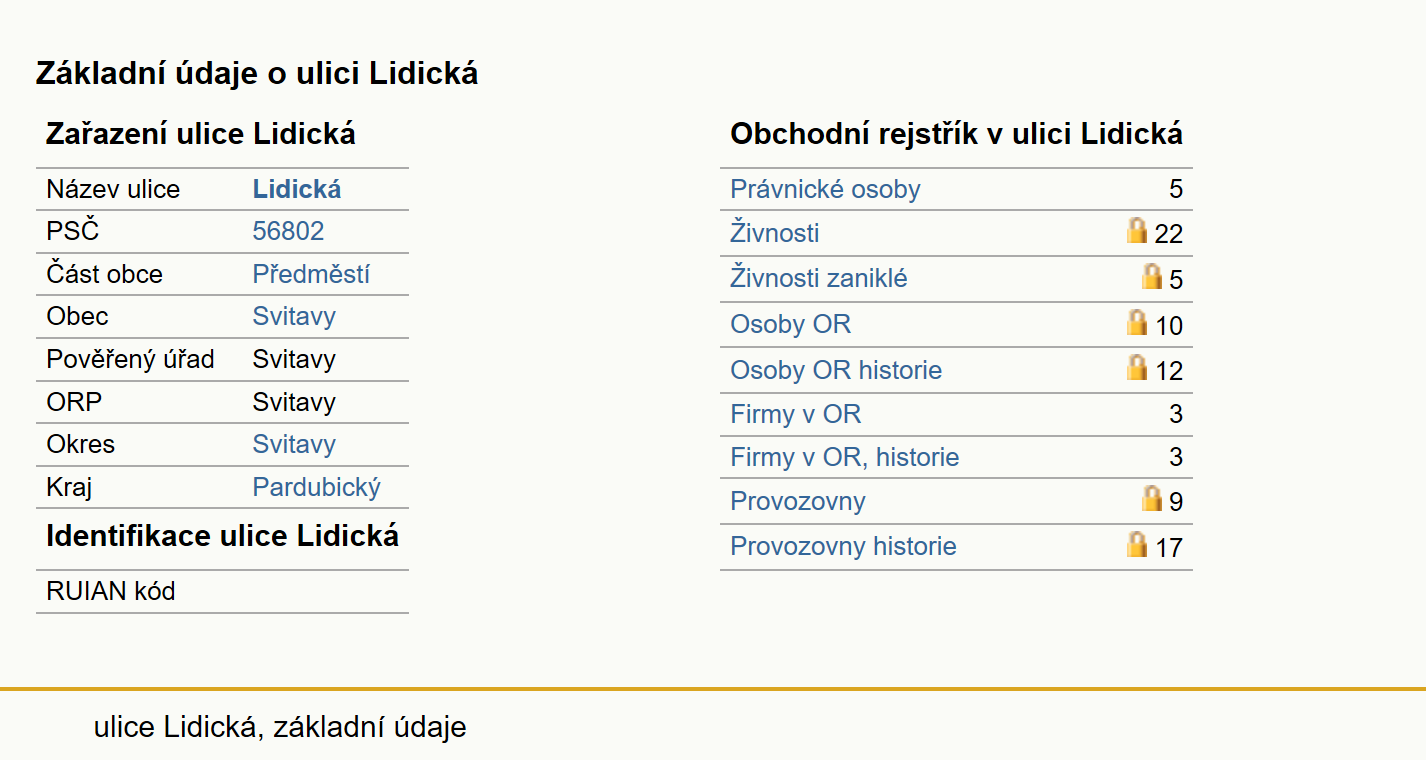The height and width of the screenshot is (760, 1426).
Task: Click the lock icon beside Provozovny count
Action: [x=1152, y=498]
